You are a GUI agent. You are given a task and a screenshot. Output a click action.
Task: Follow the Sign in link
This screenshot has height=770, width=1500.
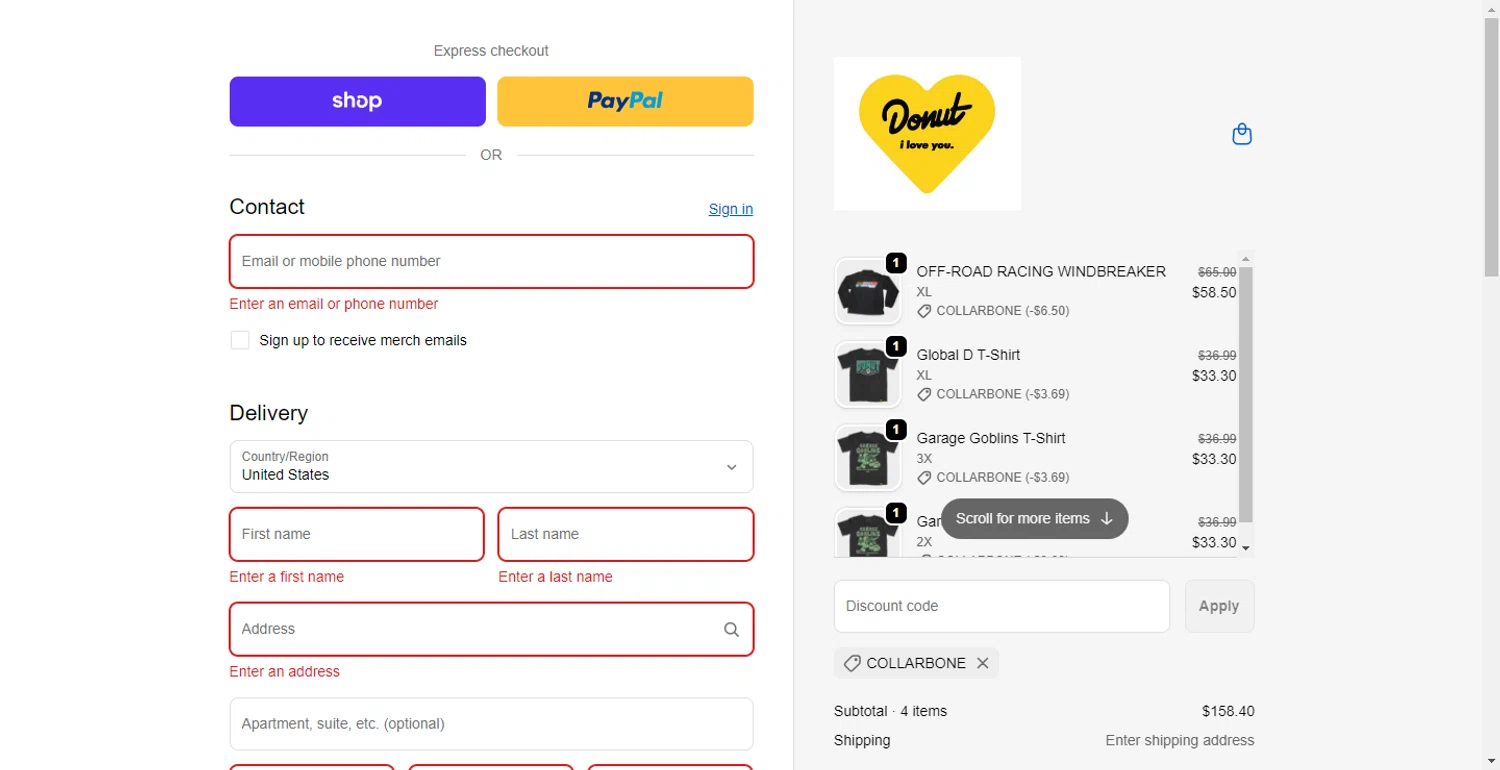[x=730, y=209]
